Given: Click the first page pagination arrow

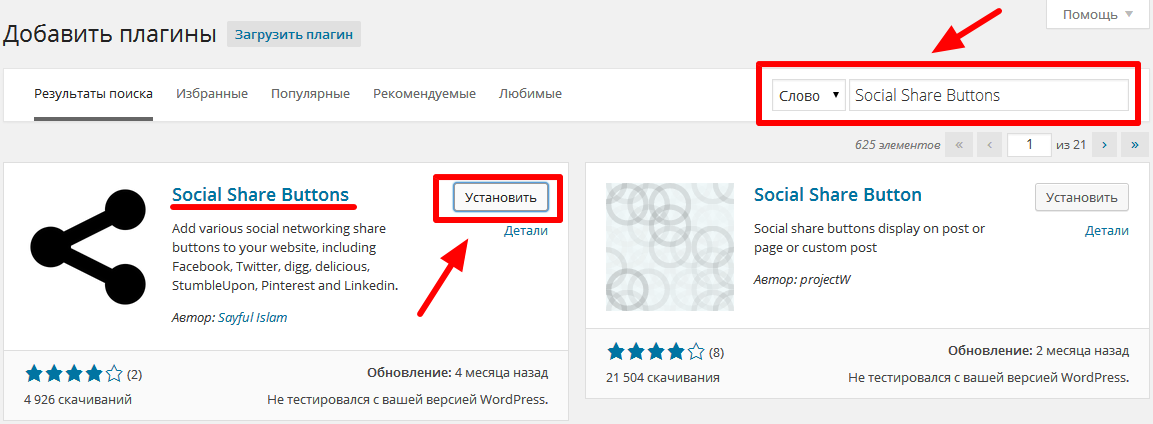Looking at the screenshot, I should coord(958,145).
